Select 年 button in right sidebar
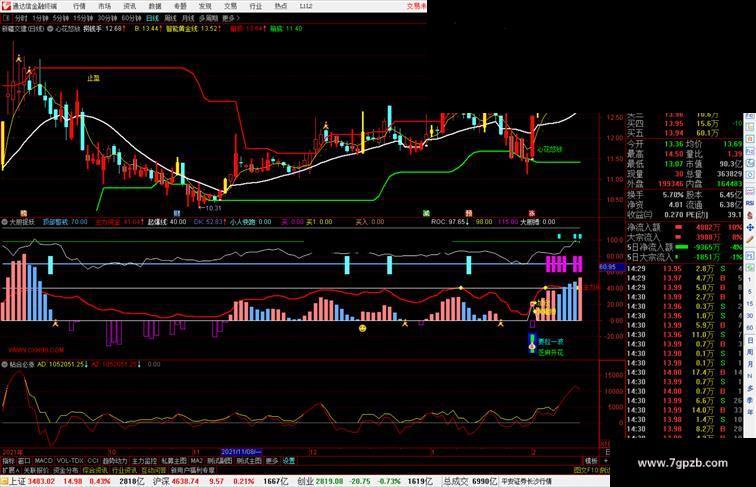Viewport: 756px width, 487px height. (750, 413)
